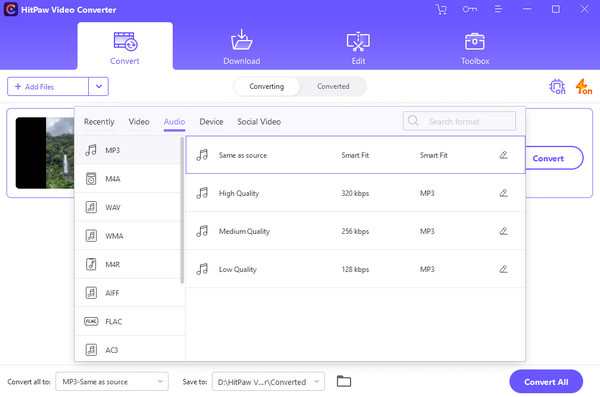The height and width of the screenshot is (397, 600).
Task: Open the output folder icon
Action: pyautogui.click(x=344, y=381)
